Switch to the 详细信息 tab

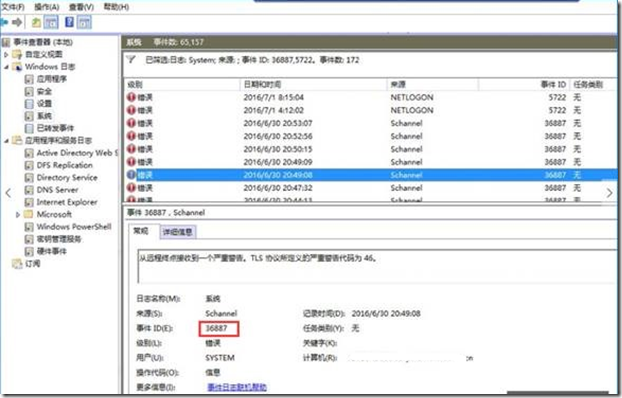(178, 232)
